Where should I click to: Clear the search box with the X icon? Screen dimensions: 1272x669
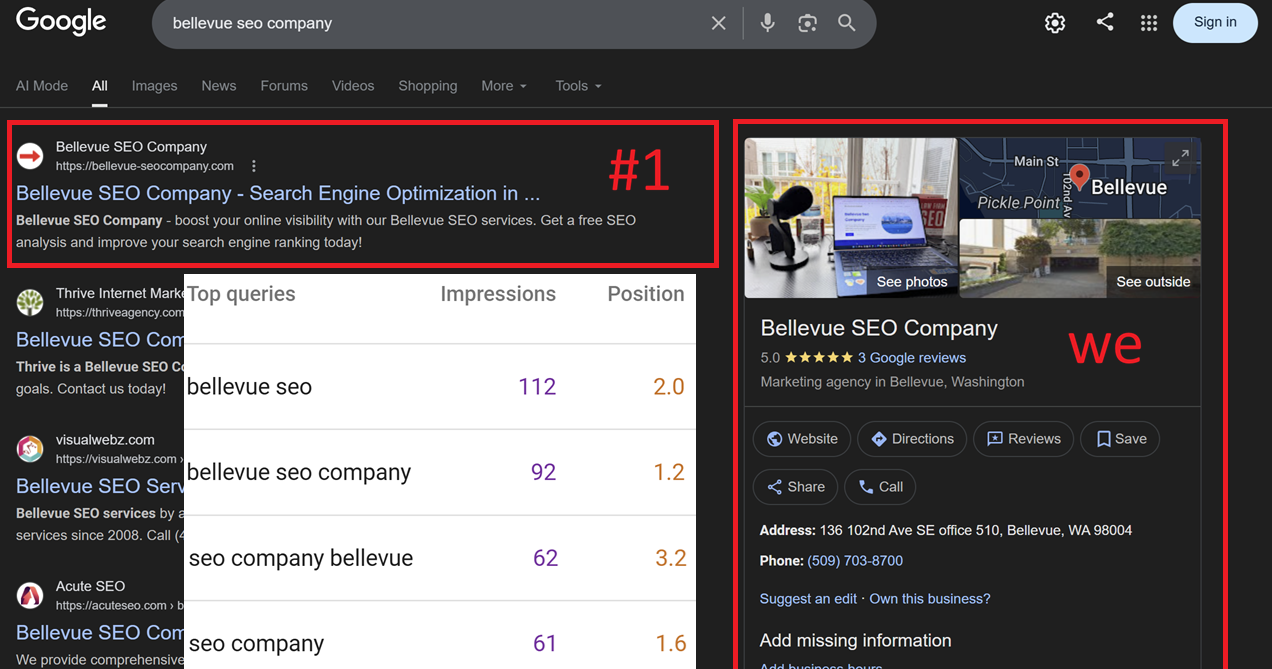point(718,23)
